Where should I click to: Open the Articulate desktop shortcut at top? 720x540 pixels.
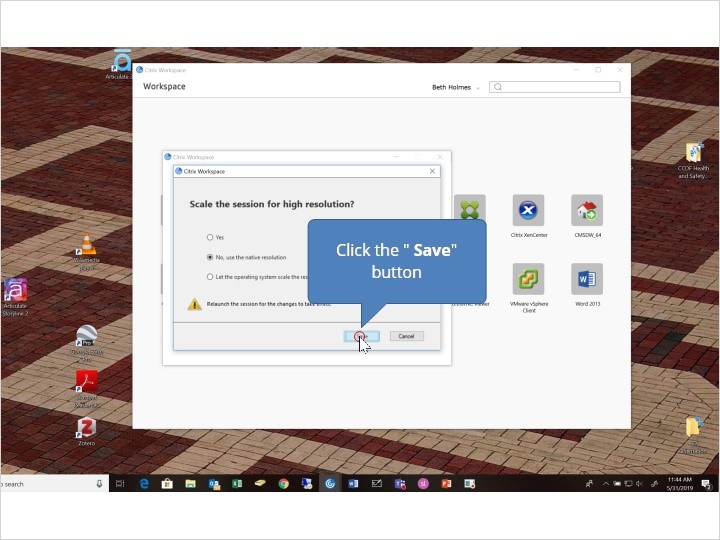click(x=121, y=60)
